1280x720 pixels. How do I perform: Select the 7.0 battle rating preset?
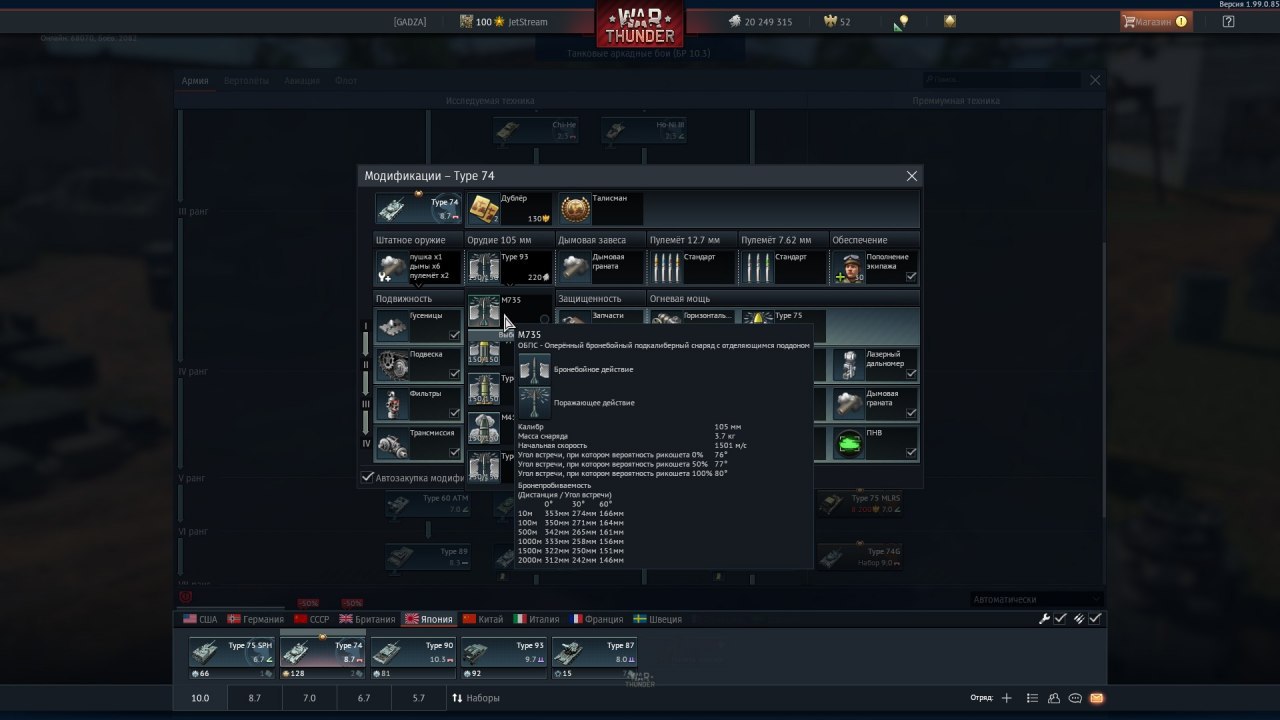[309, 698]
